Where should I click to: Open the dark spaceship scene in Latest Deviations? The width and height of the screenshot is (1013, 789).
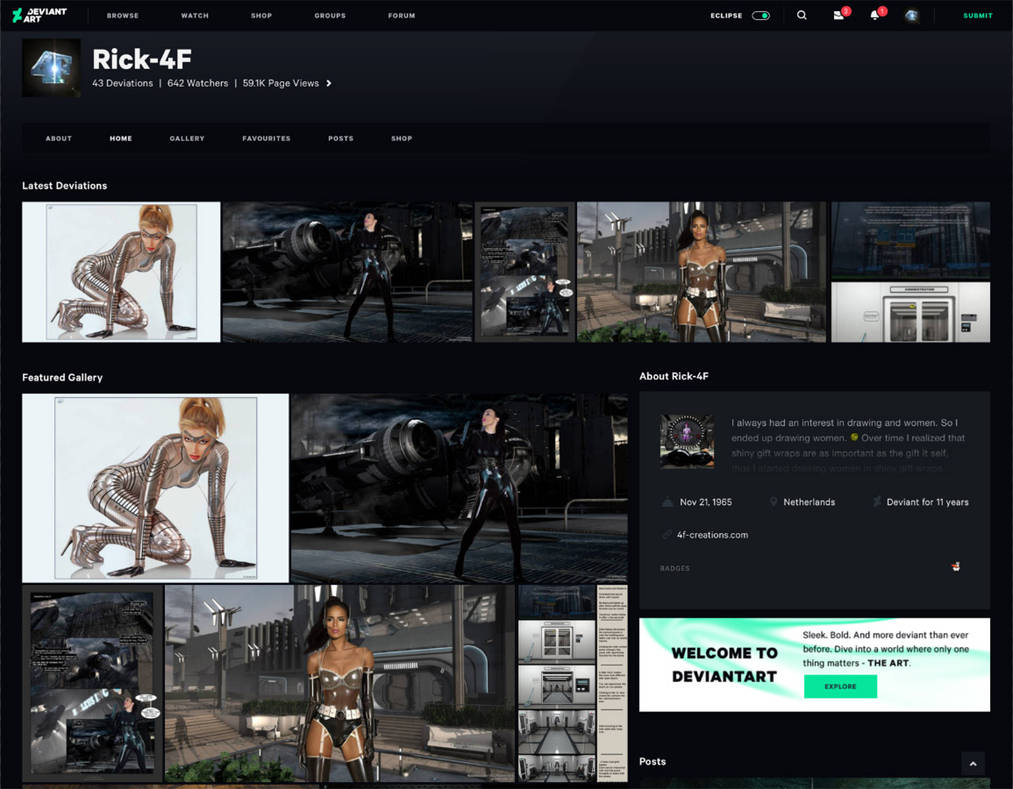348,272
